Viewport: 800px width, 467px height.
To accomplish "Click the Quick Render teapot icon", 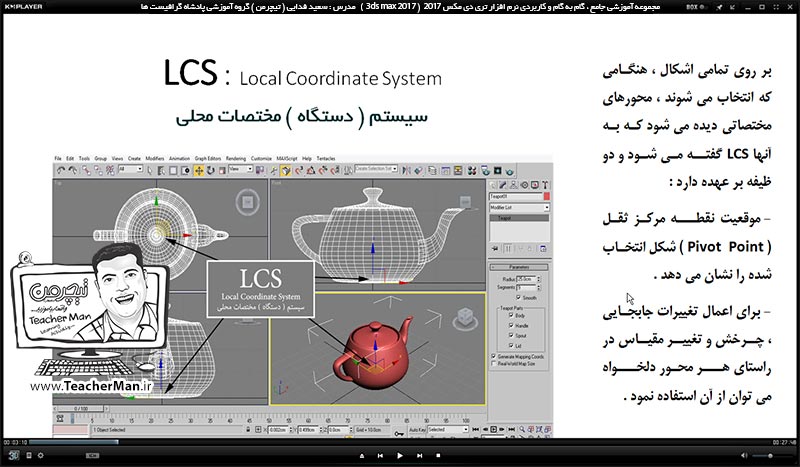I will coord(510,171).
